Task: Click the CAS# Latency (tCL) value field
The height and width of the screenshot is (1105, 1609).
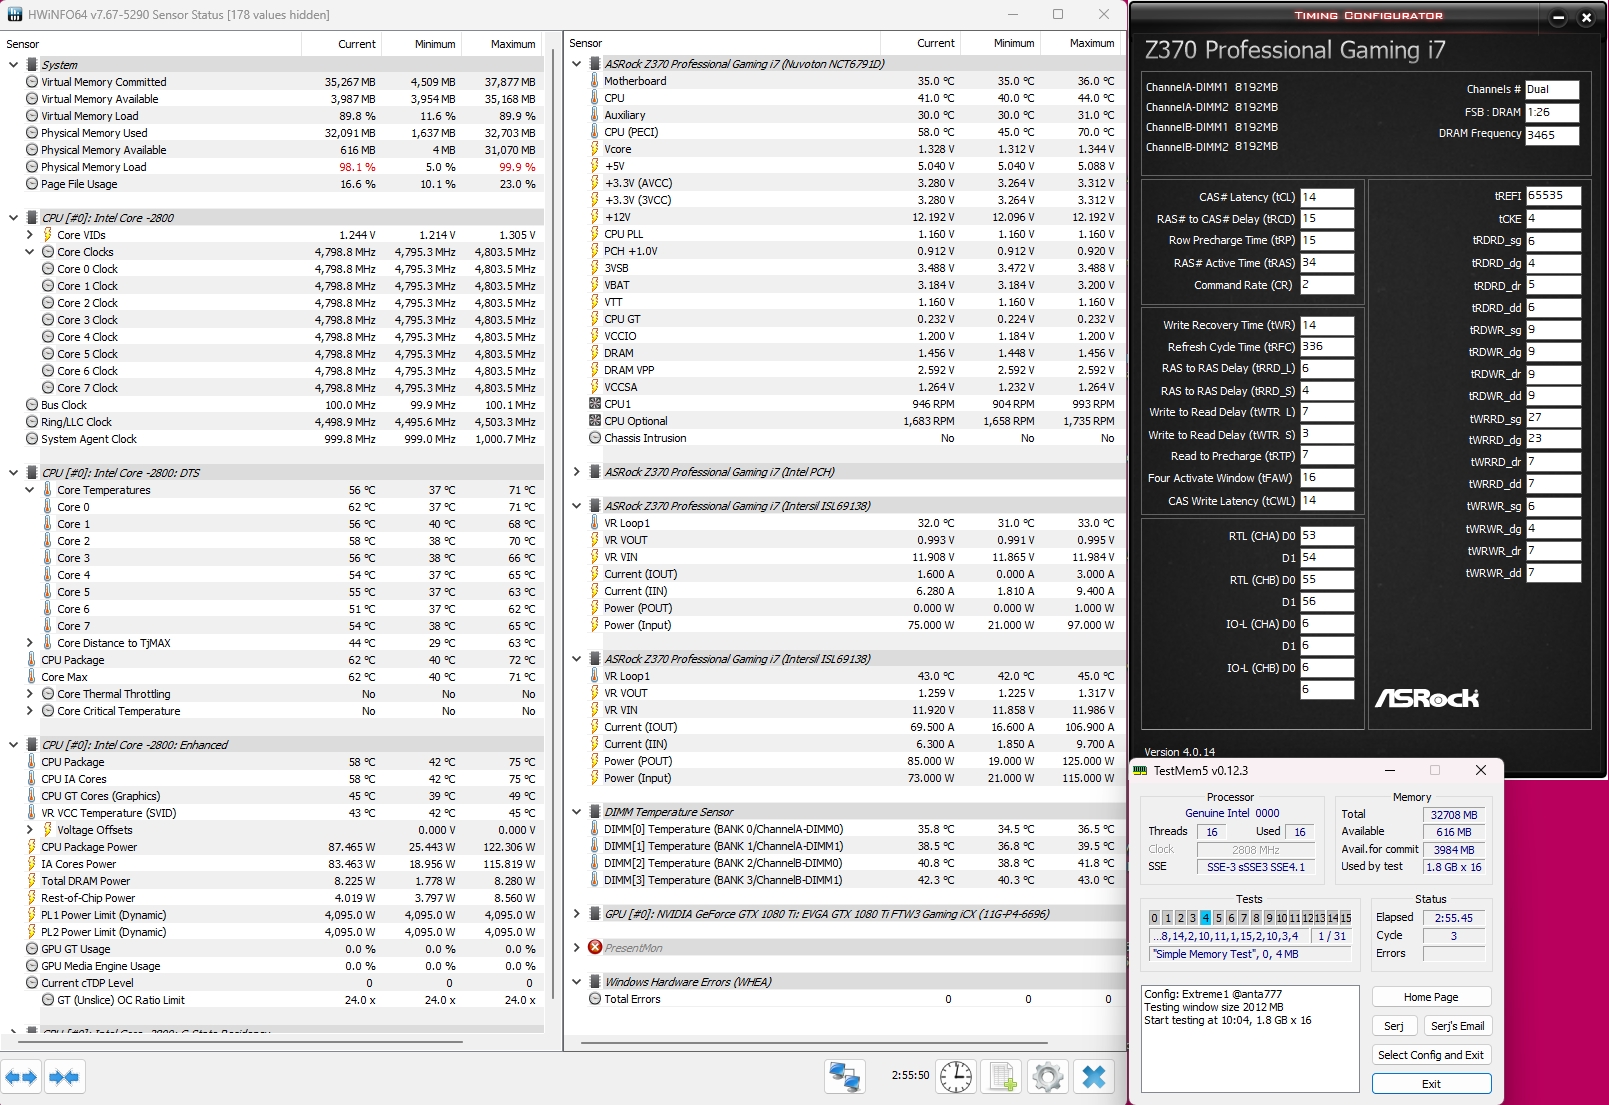Action: (1327, 197)
